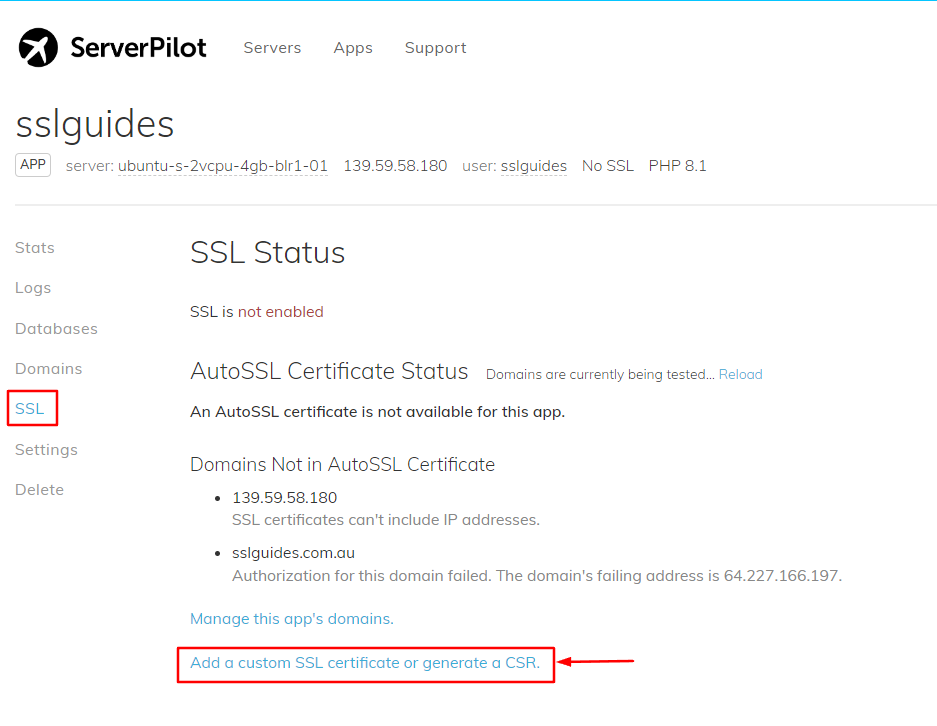This screenshot has width=937, height=726.
Task: Open user sslguides details
Action: [x=533, y=166]
